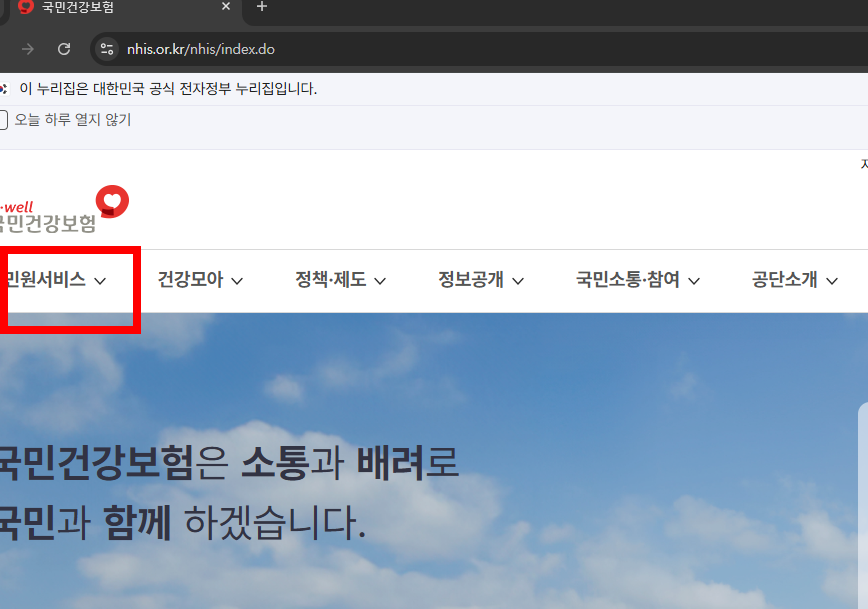Reload the current page
The width and height of the screenshot is (868, 609).
64,47
